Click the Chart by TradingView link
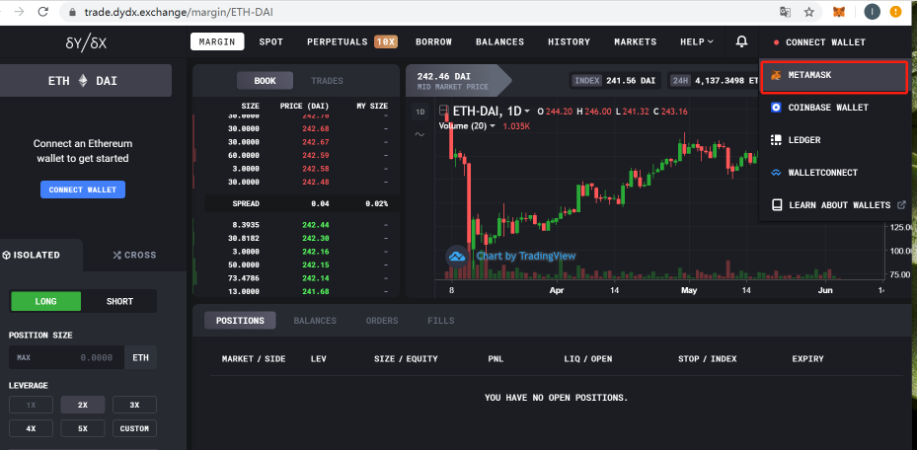Screen dimensions: 917x450 click(525, 256)
